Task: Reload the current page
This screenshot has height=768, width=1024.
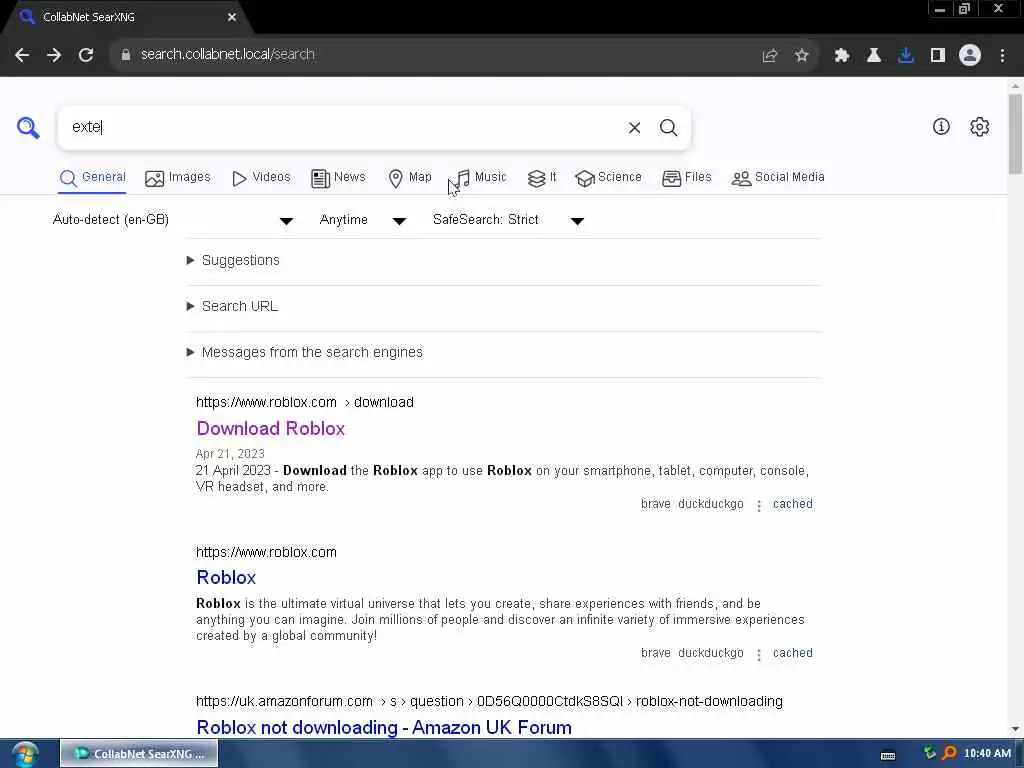Action: pyautogui.click(x=86, y=55)
